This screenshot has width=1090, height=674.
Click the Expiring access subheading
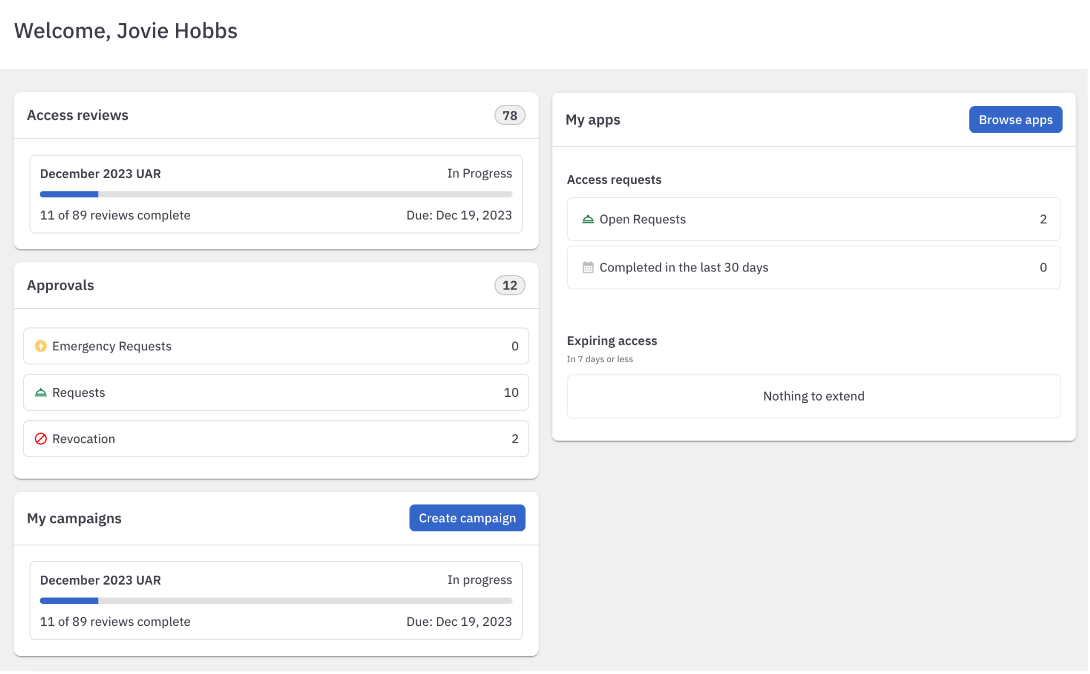click(612, 340)
